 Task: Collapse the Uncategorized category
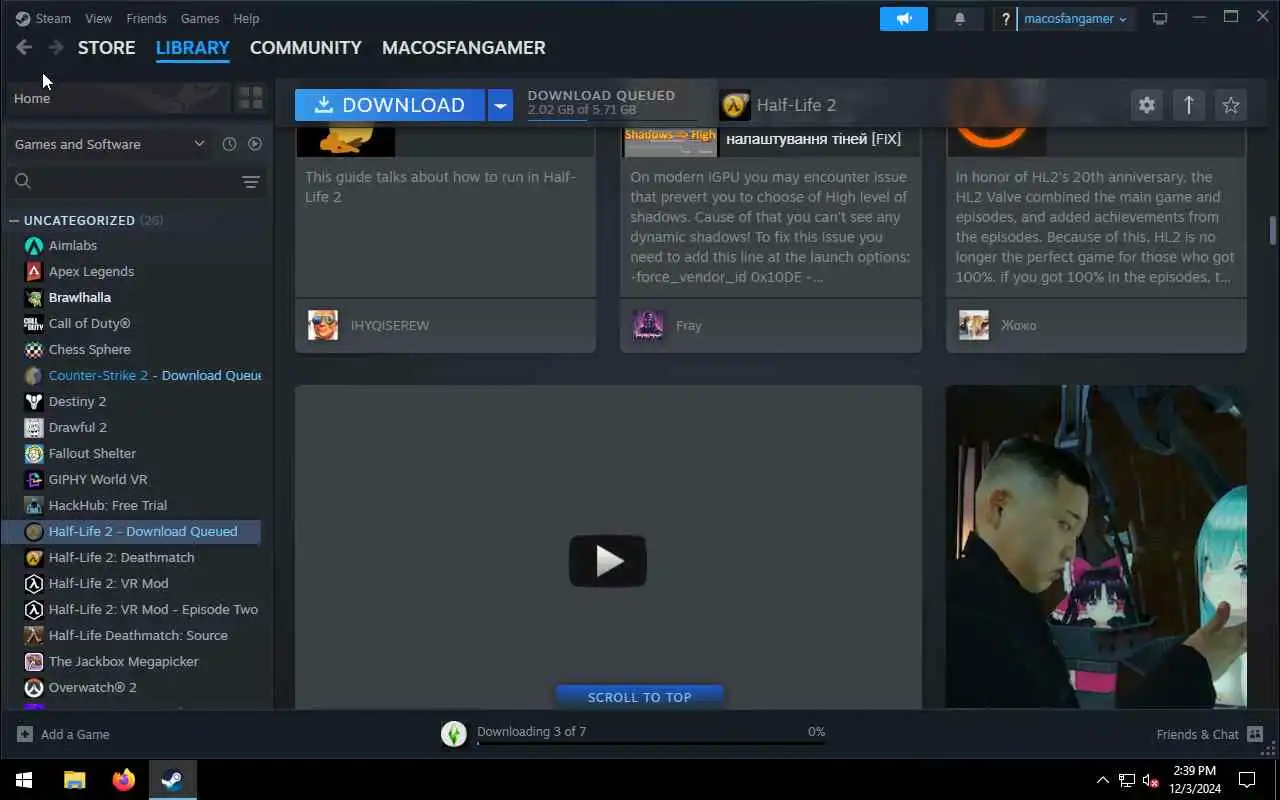point(14,220)
